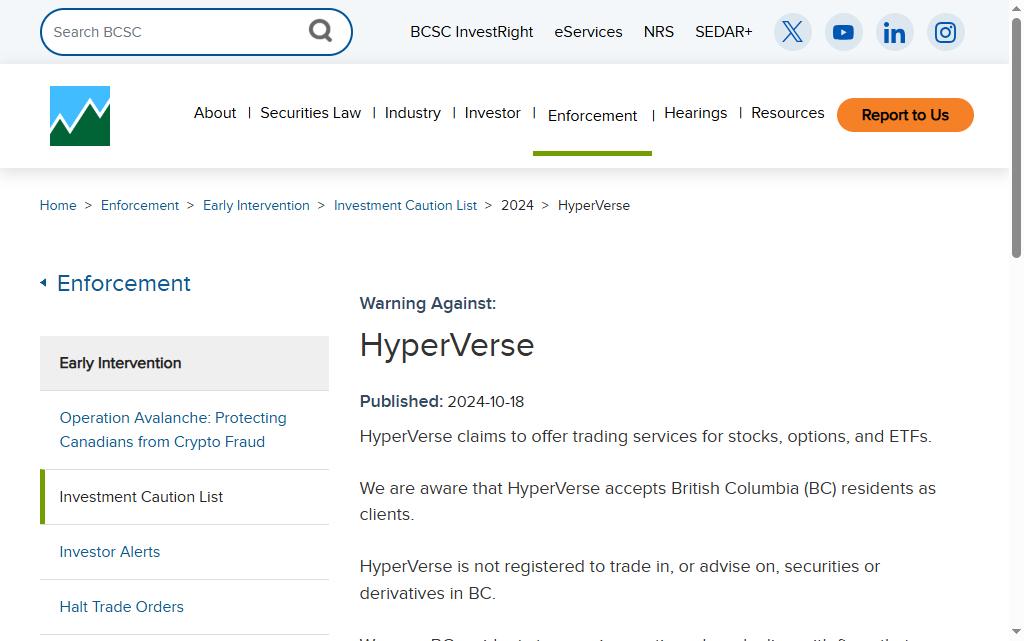Click the BCSC mountain logo
1024x641 pixels.
tap(80, 116)
